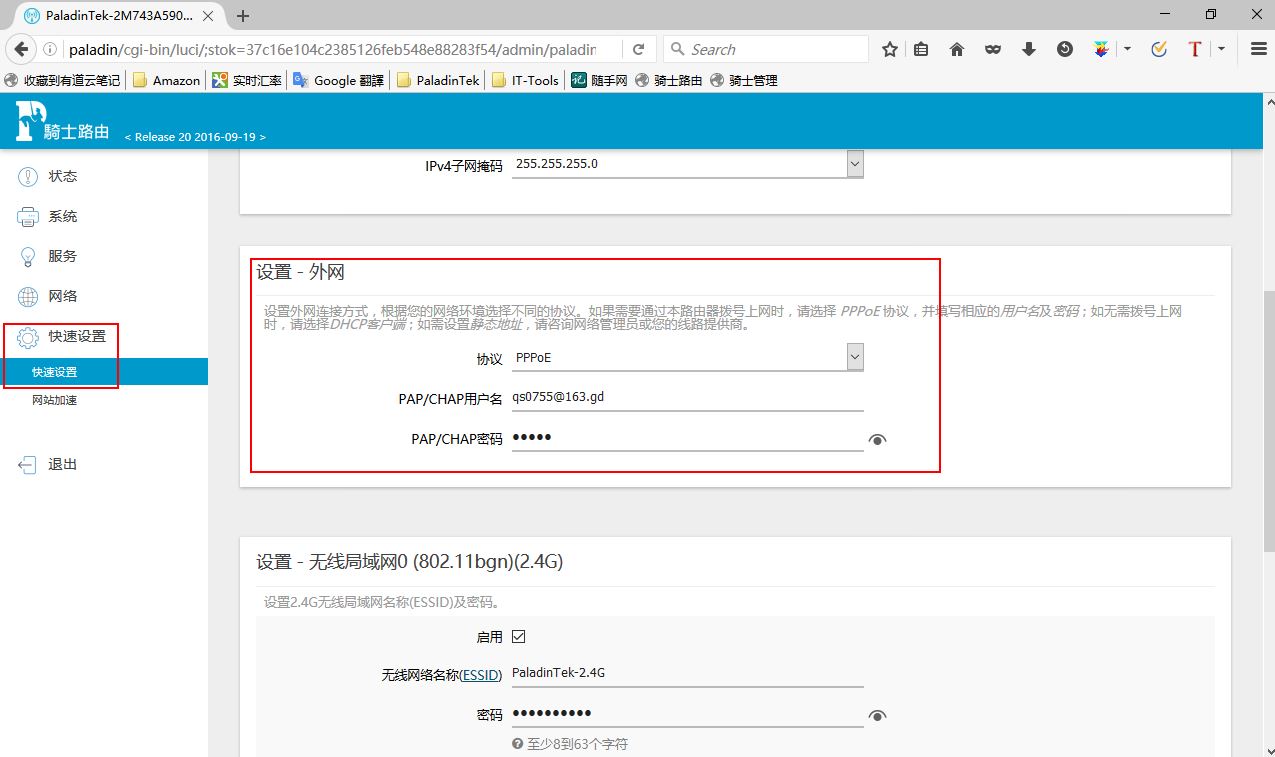This screenshot has width=1275, height=757.
Task: Follow the ESSID link
Action: click(480, 676)
